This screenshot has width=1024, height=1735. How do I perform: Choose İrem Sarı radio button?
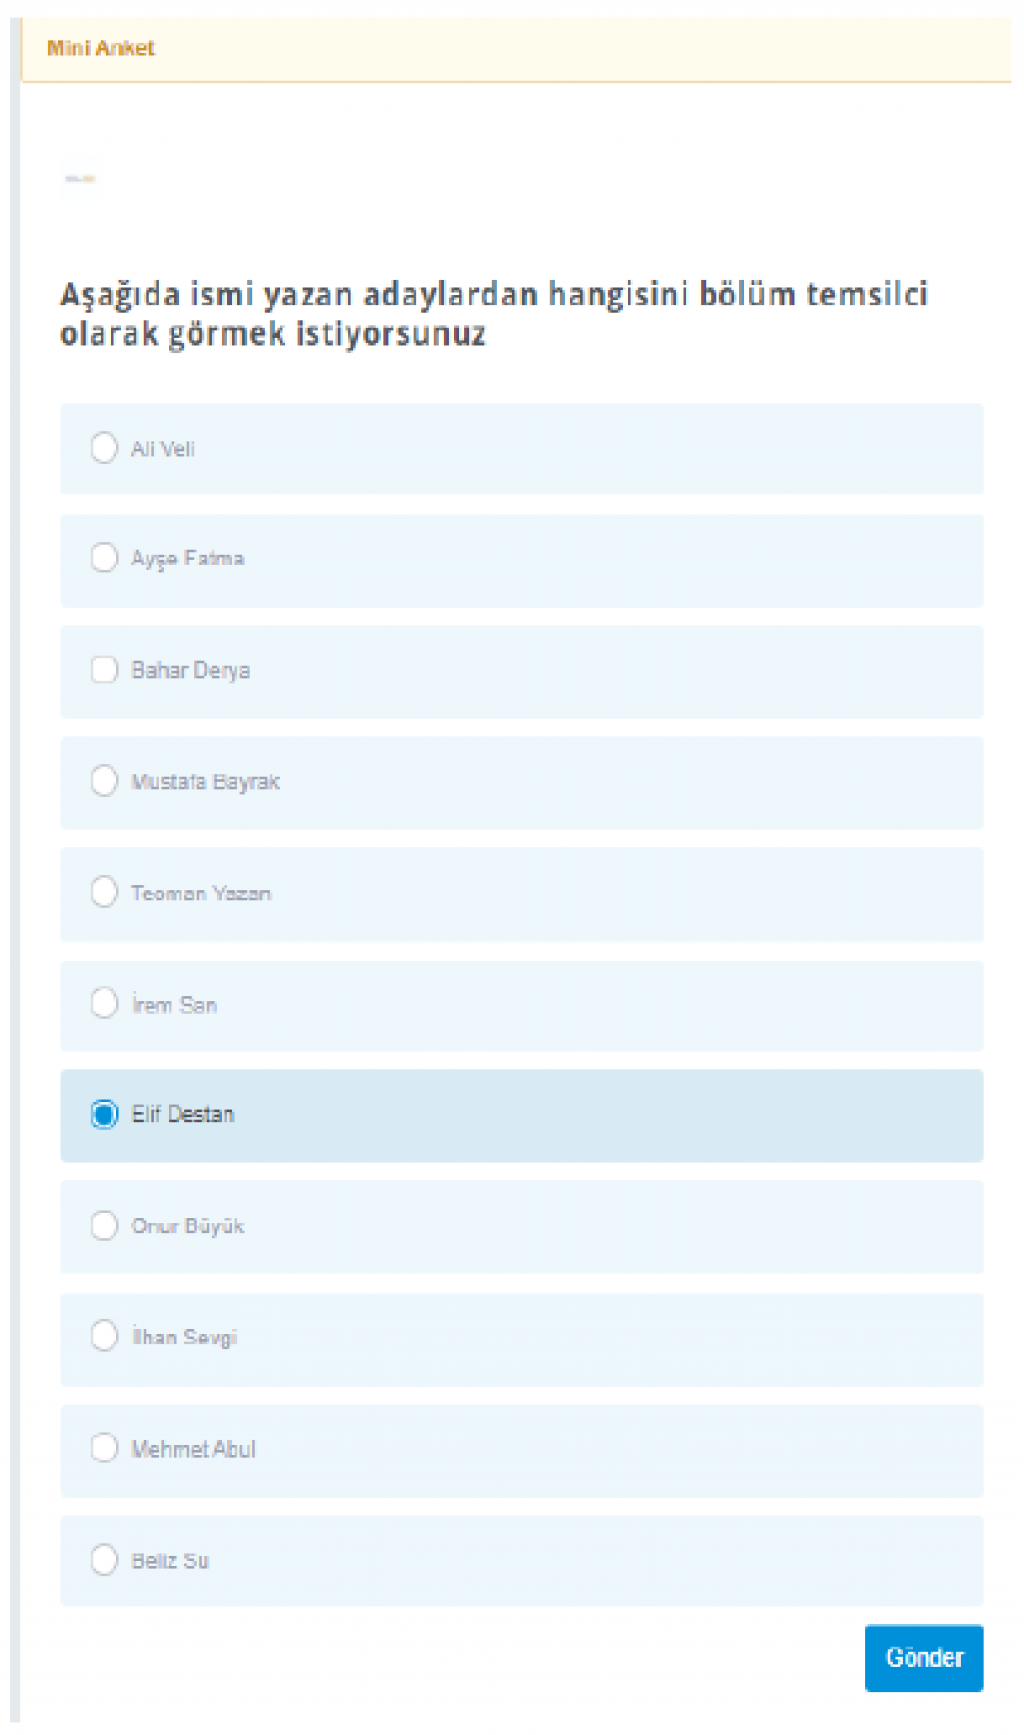104,1002
